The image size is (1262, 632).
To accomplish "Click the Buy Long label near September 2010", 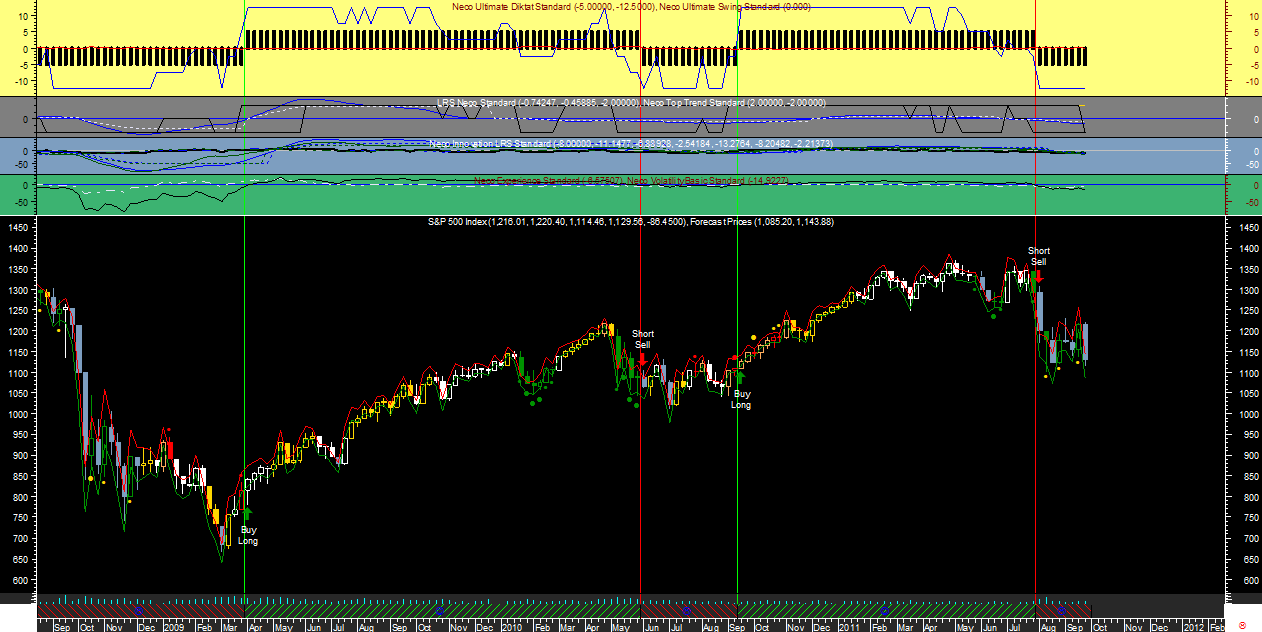I will click(741, 399).
